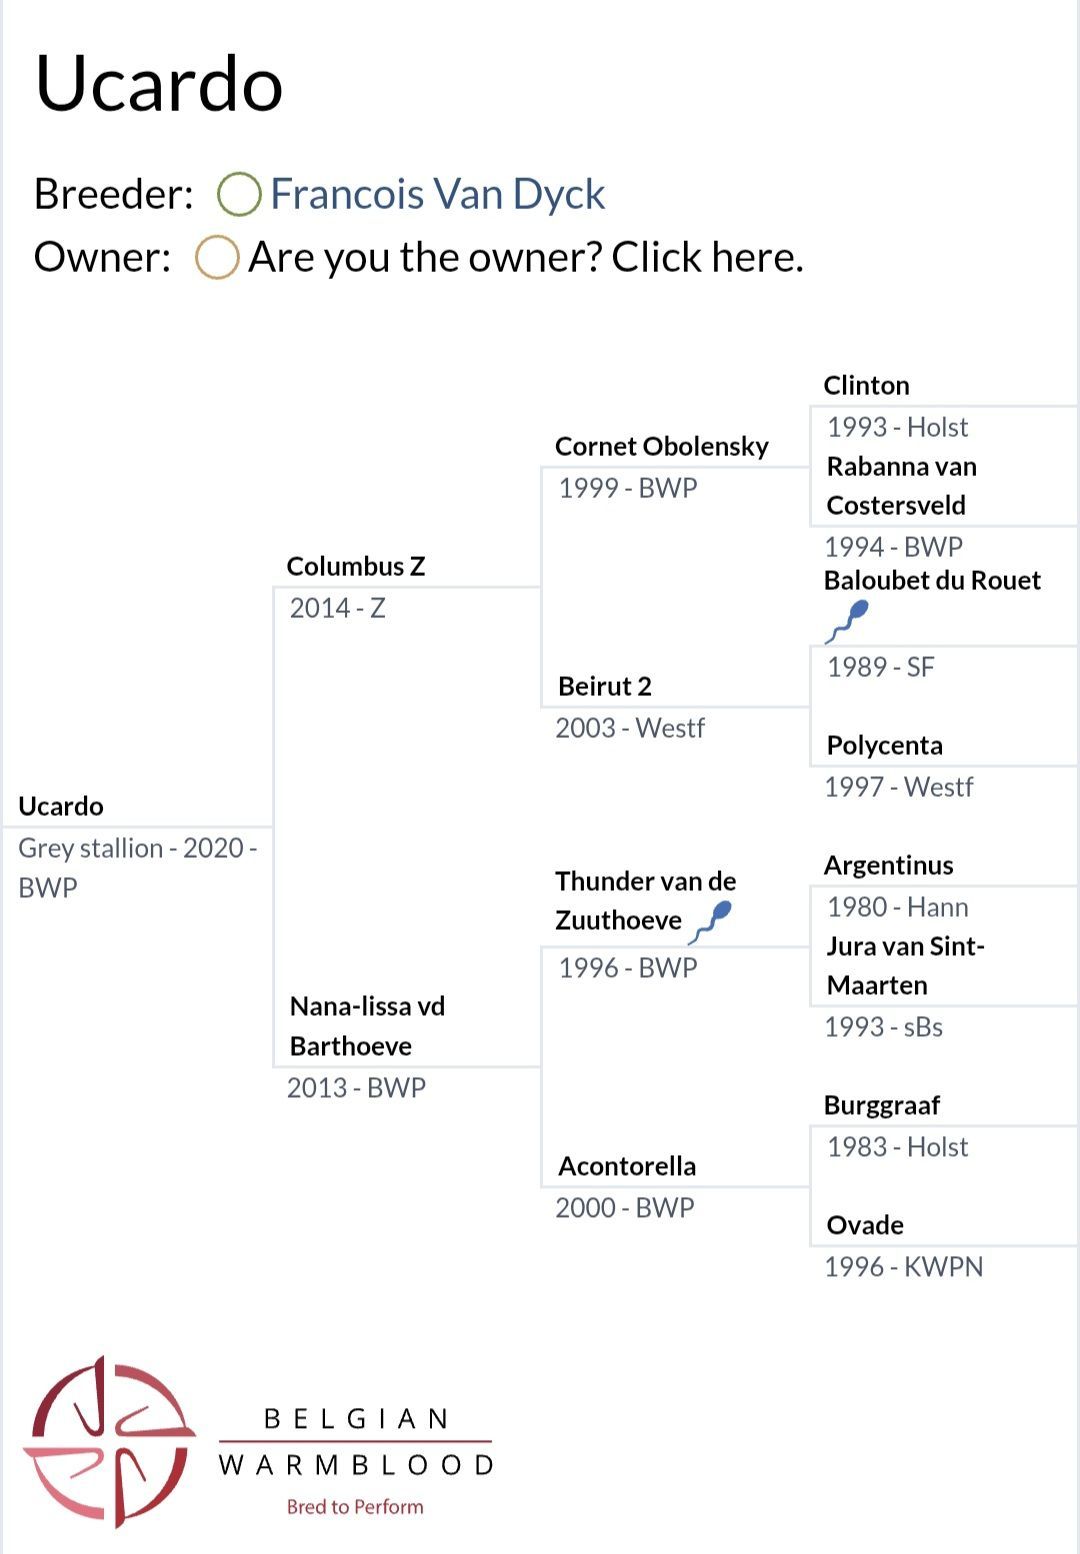The height and width of the screenshot is (1554, 1080).
Task: Click the sperm icon under Baloubet du Rouet
Action: click(x=847, y=621)
